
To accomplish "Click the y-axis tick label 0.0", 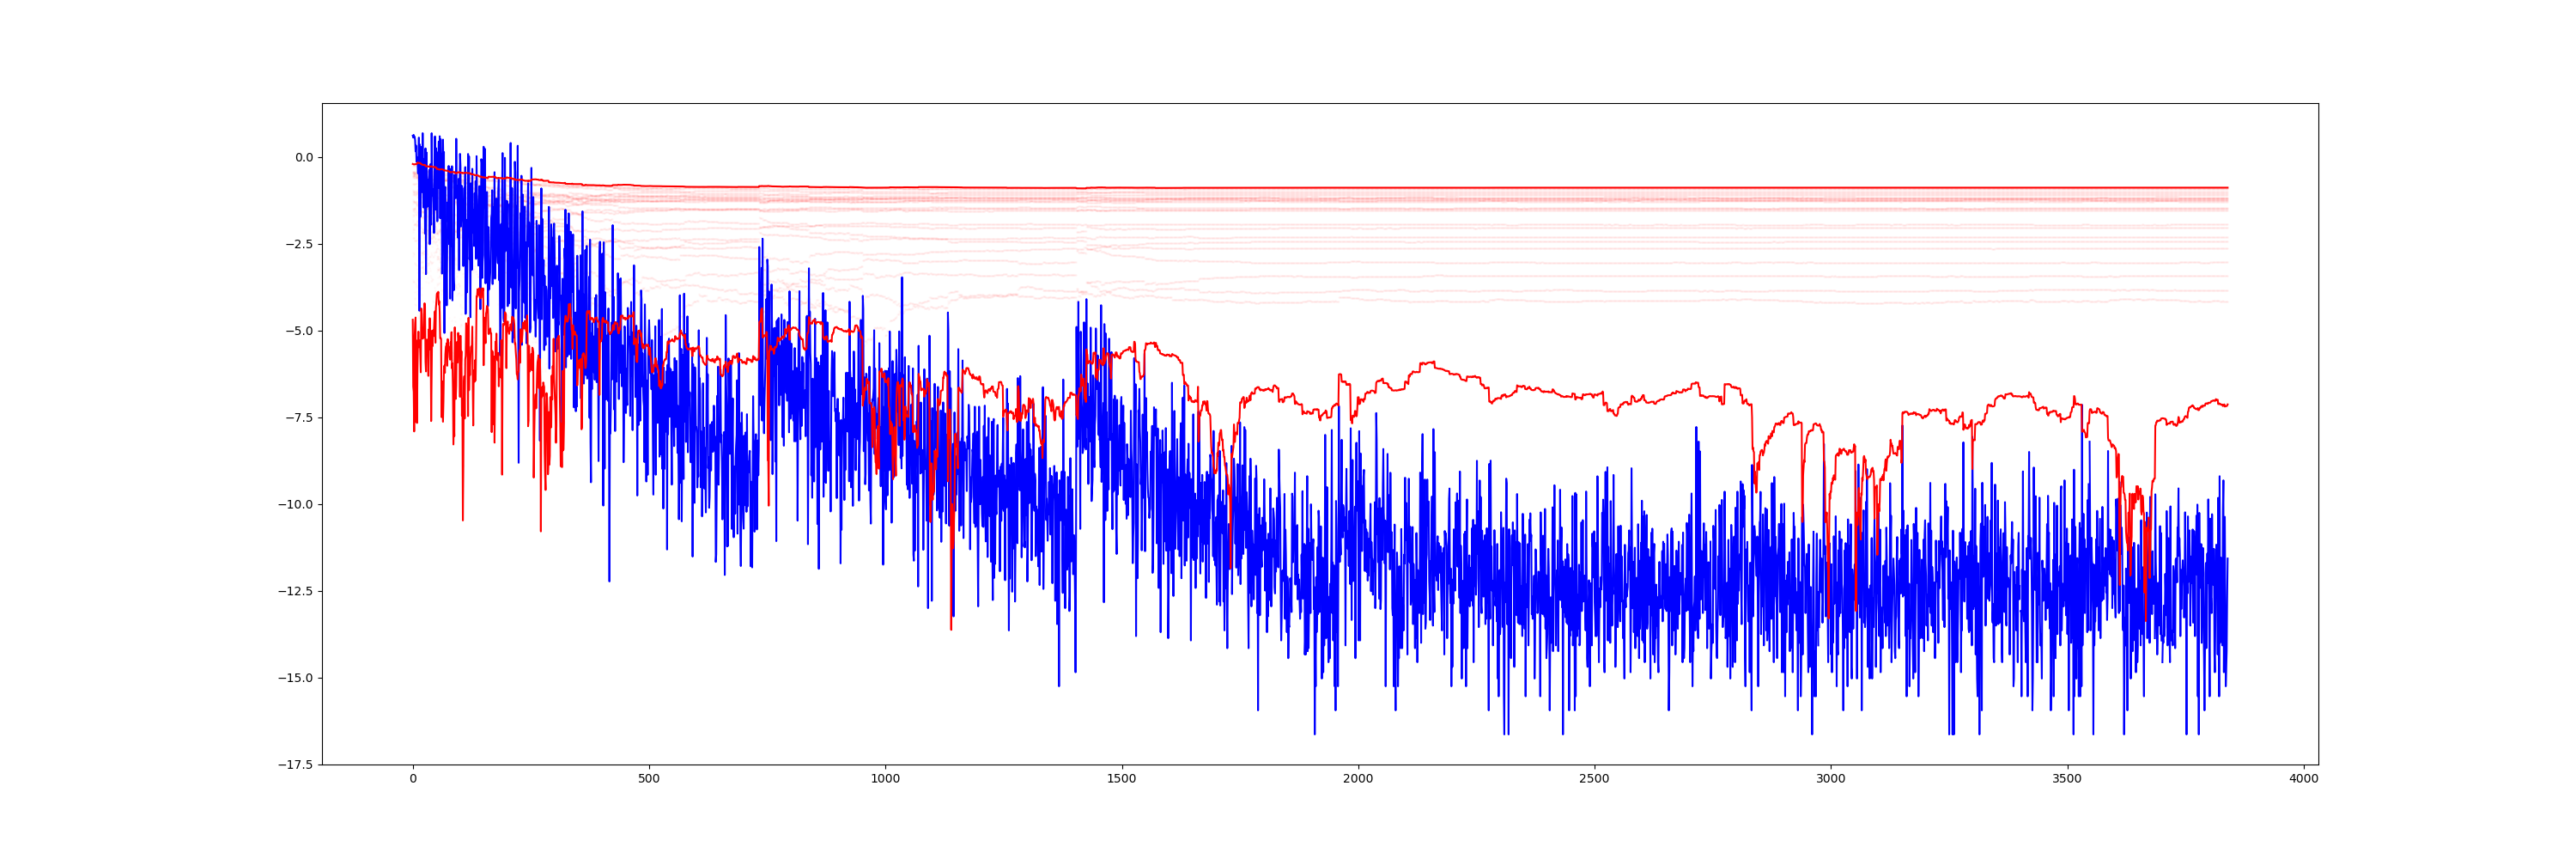I will pyautogui.click(x=303, y=157).
